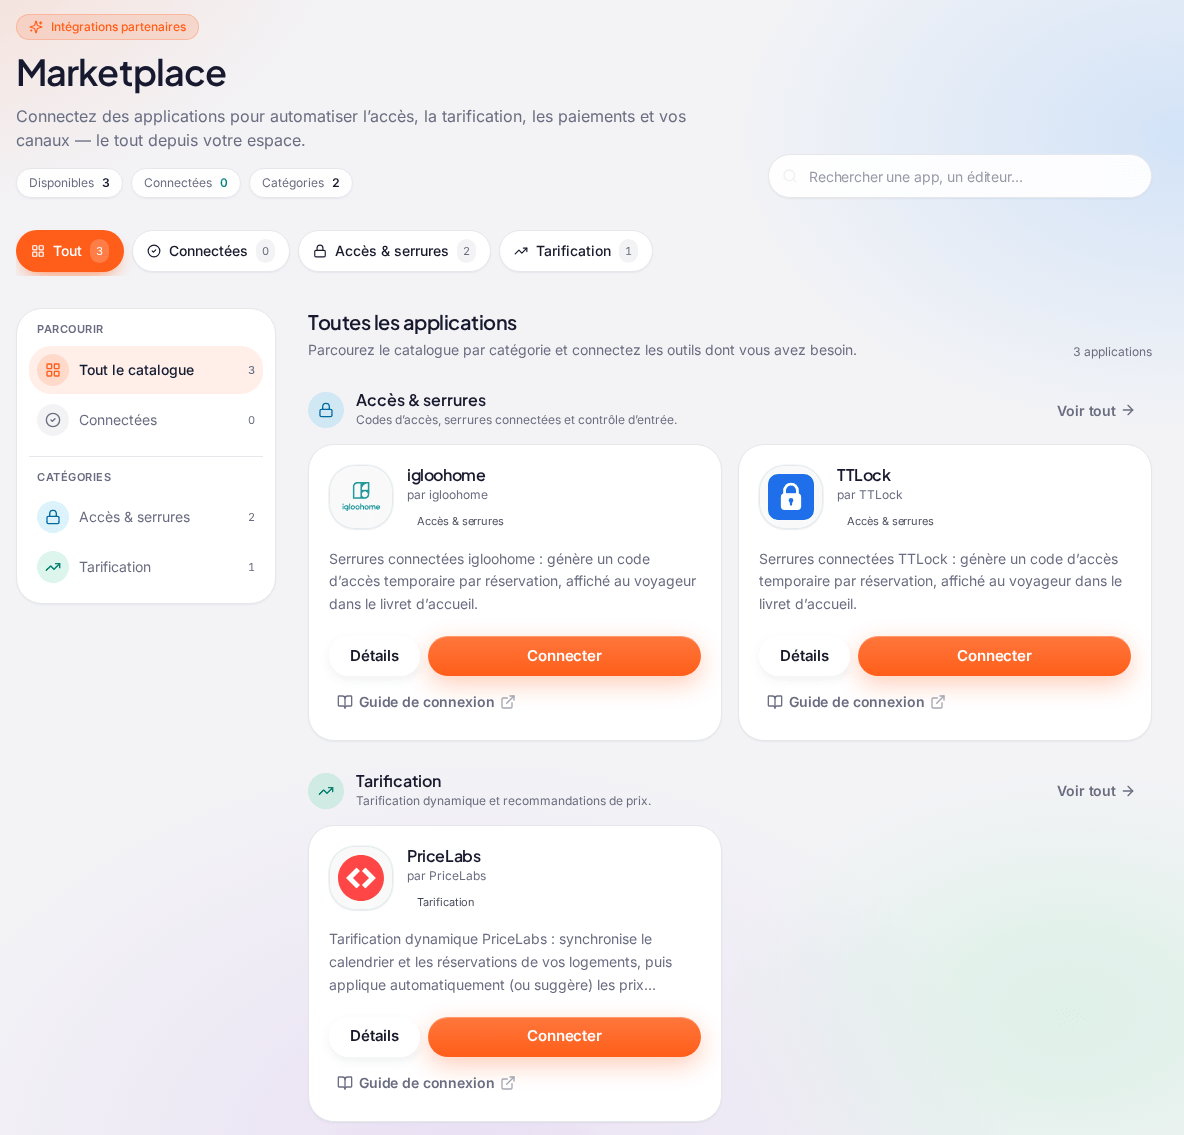
Task: Open Tarification sidebar category
Action: 146,567
